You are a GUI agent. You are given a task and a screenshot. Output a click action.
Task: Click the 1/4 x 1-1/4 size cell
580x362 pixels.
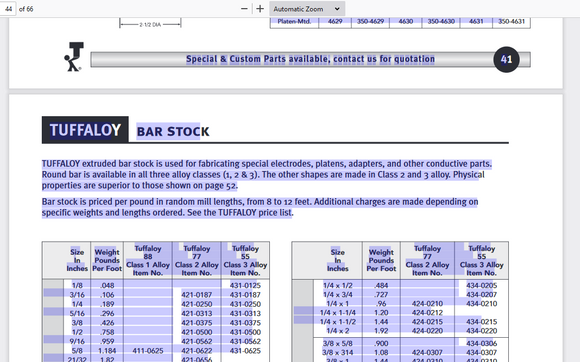tap(337, 312)
